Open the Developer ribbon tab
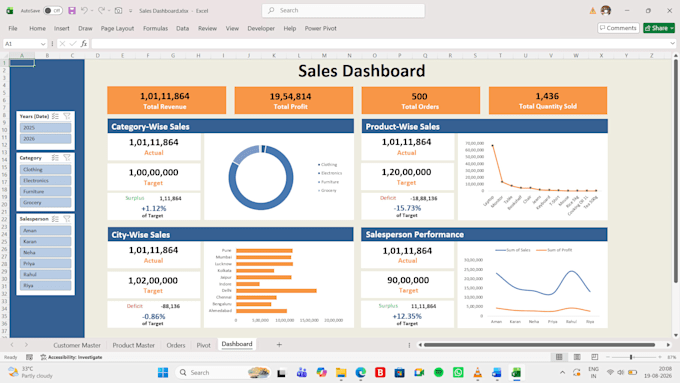Viewport: 680px width, 383px height. pos(261,28)
